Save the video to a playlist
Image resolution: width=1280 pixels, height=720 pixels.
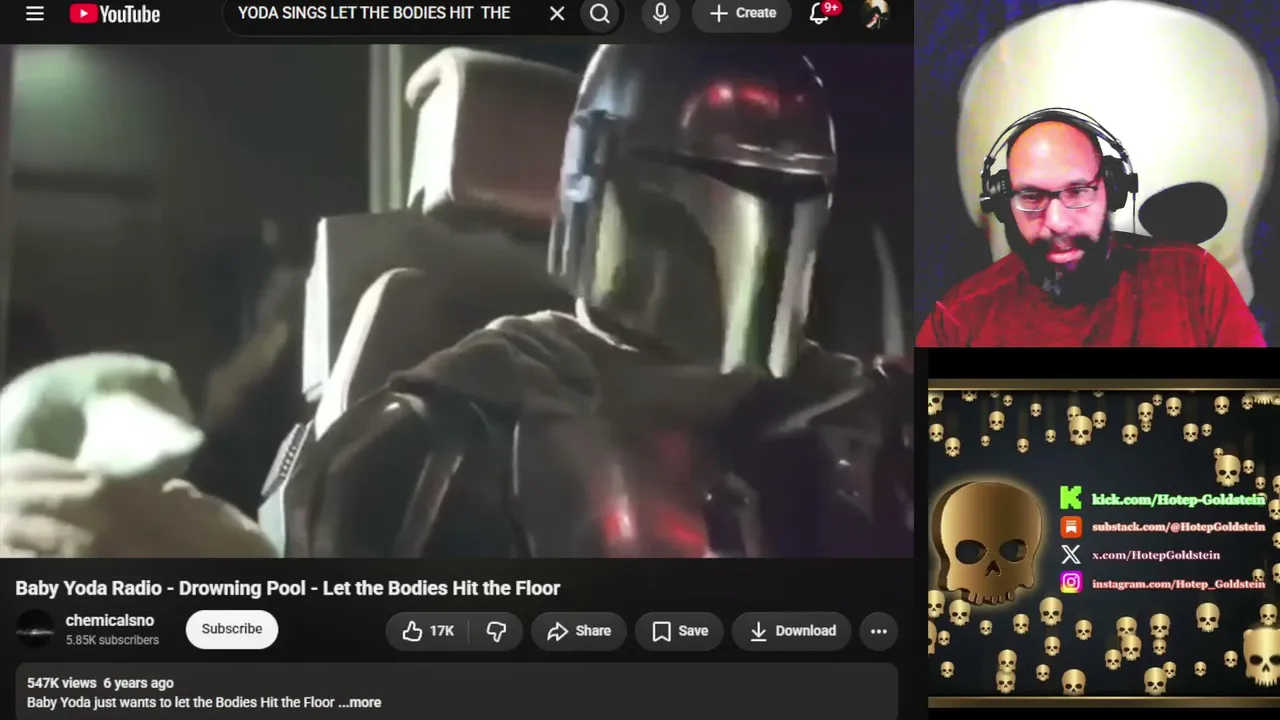pos(680,631)
